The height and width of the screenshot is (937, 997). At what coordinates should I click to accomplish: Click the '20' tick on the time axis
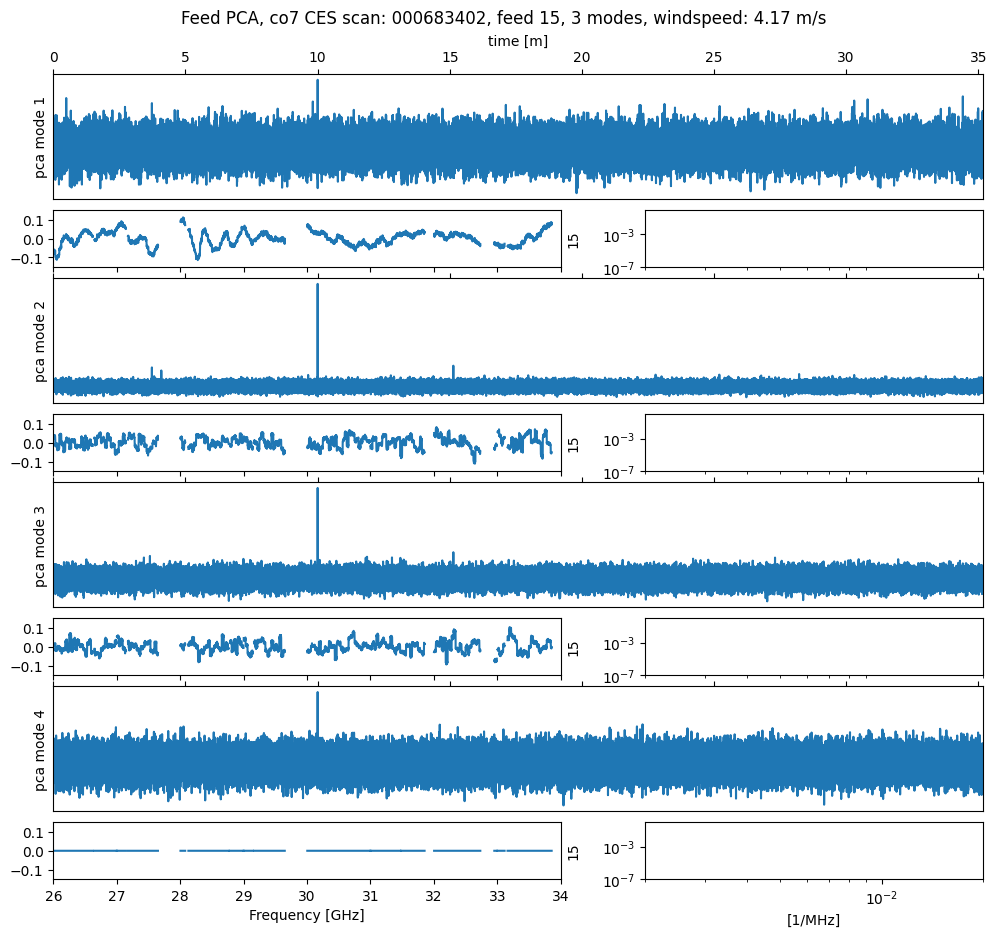582,59
